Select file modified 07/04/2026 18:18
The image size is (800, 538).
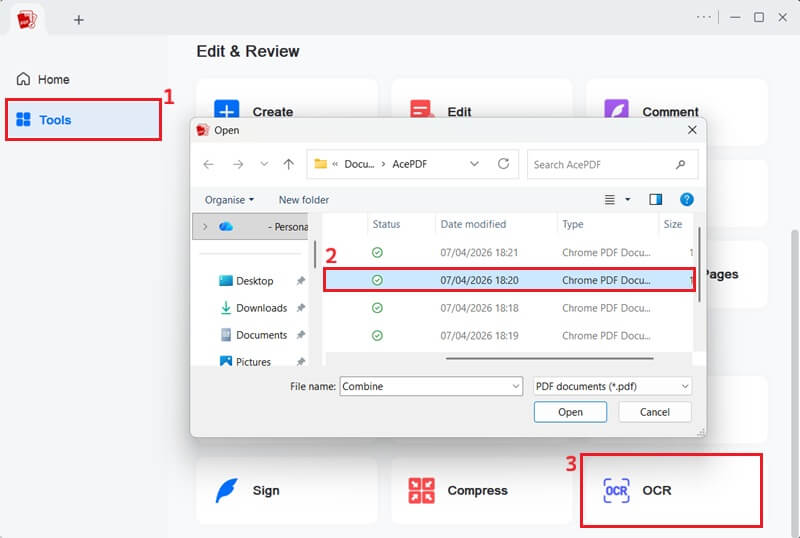509,308
